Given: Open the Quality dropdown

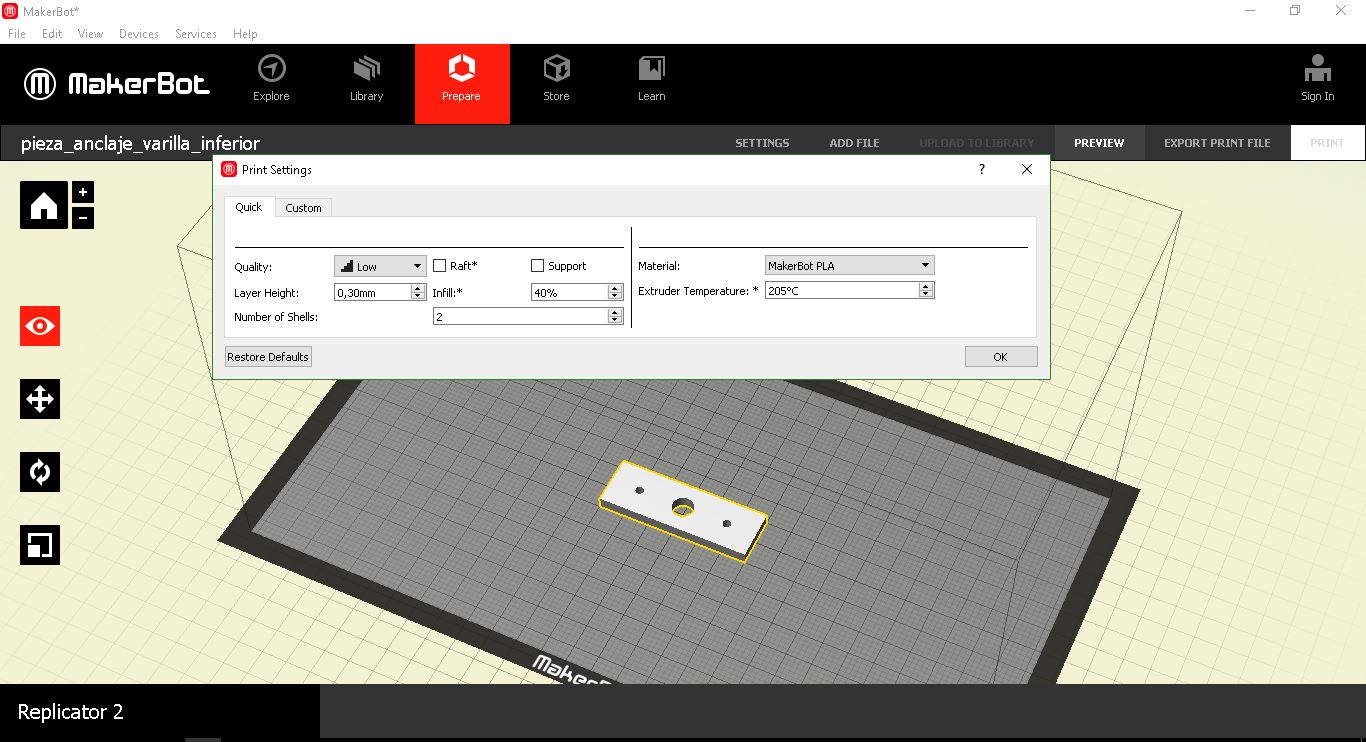Looking at the screenshot, I should pos(380,266).
